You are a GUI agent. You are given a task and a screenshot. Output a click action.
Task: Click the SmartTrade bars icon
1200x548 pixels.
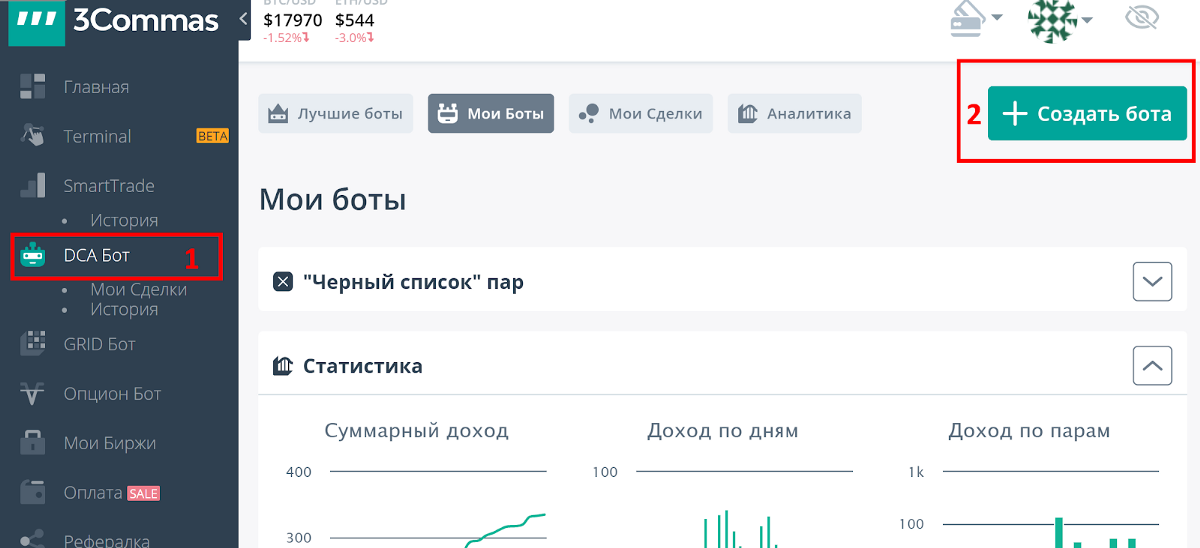pyautogui.click(x=33, y=185)
